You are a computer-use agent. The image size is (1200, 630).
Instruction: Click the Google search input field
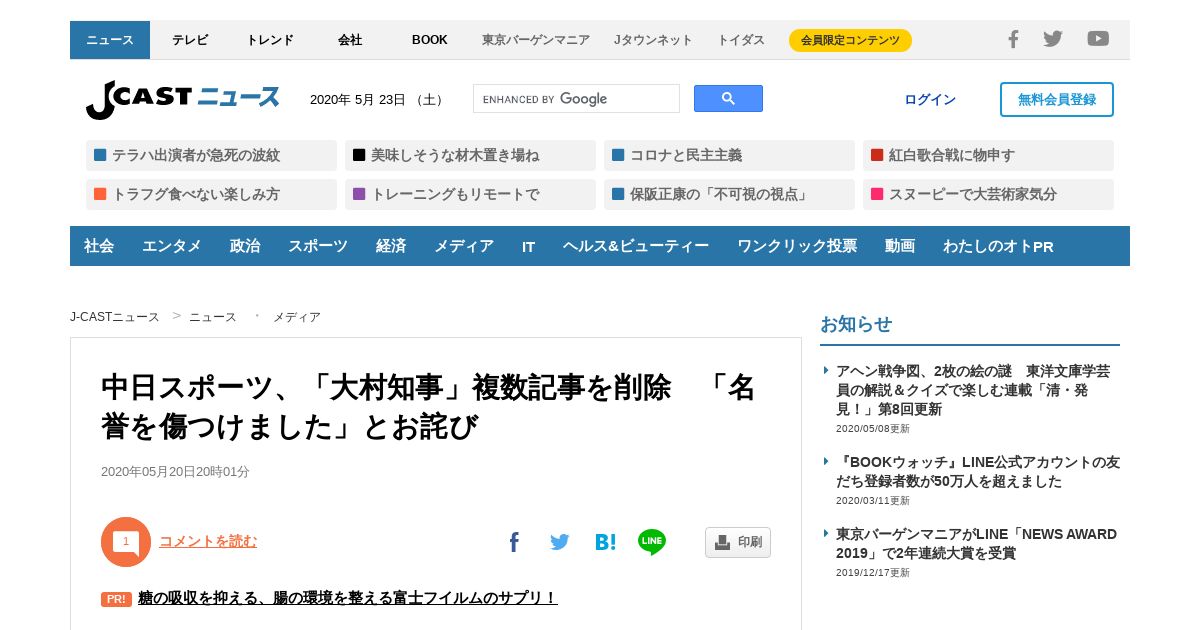[x=576, y=98]
